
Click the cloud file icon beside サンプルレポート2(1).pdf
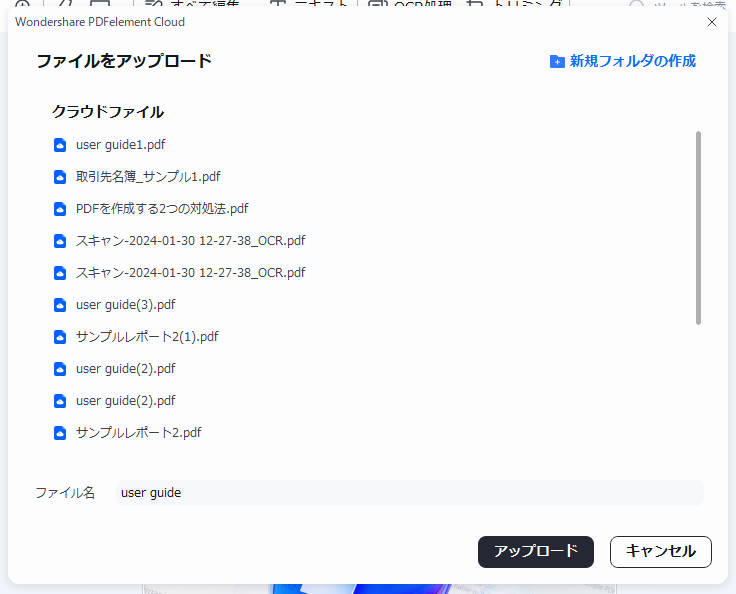click(x=60, y=337)
